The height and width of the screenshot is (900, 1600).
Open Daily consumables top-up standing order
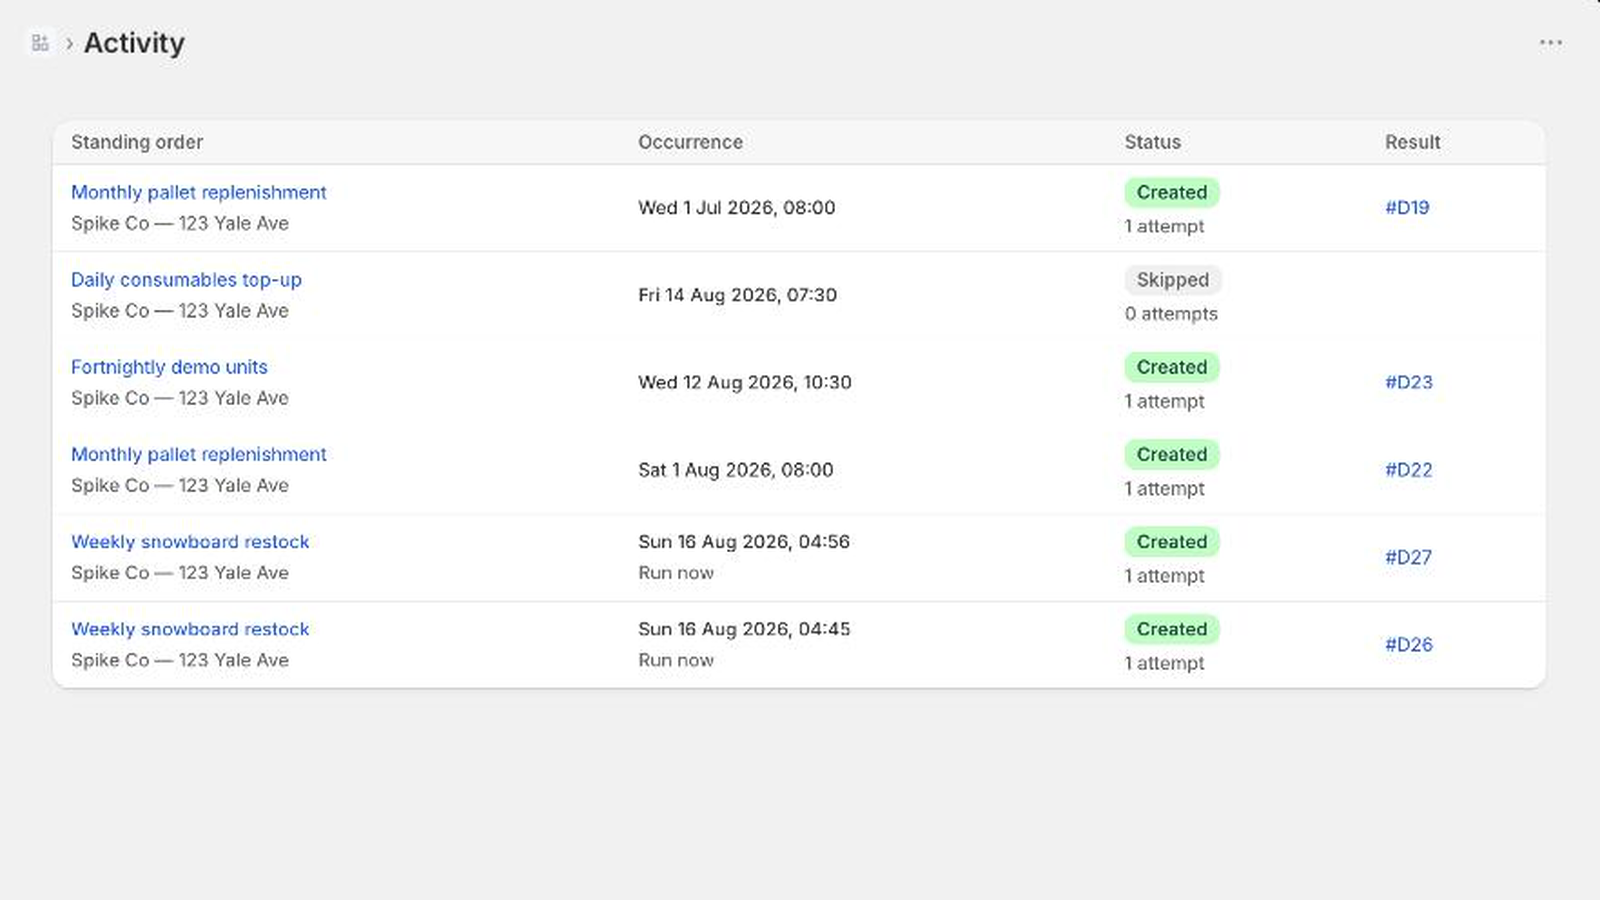[186, 280]
